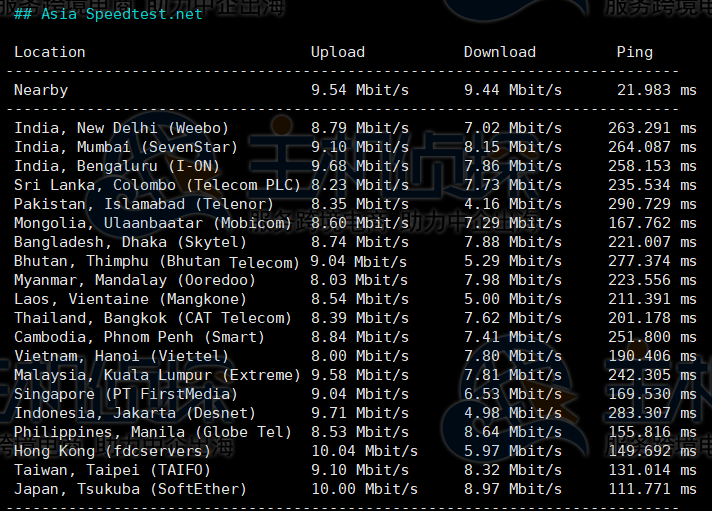This screenshot has height=511, width=712.
Task: Click the 'Download' column header
Action: (499, 52)
